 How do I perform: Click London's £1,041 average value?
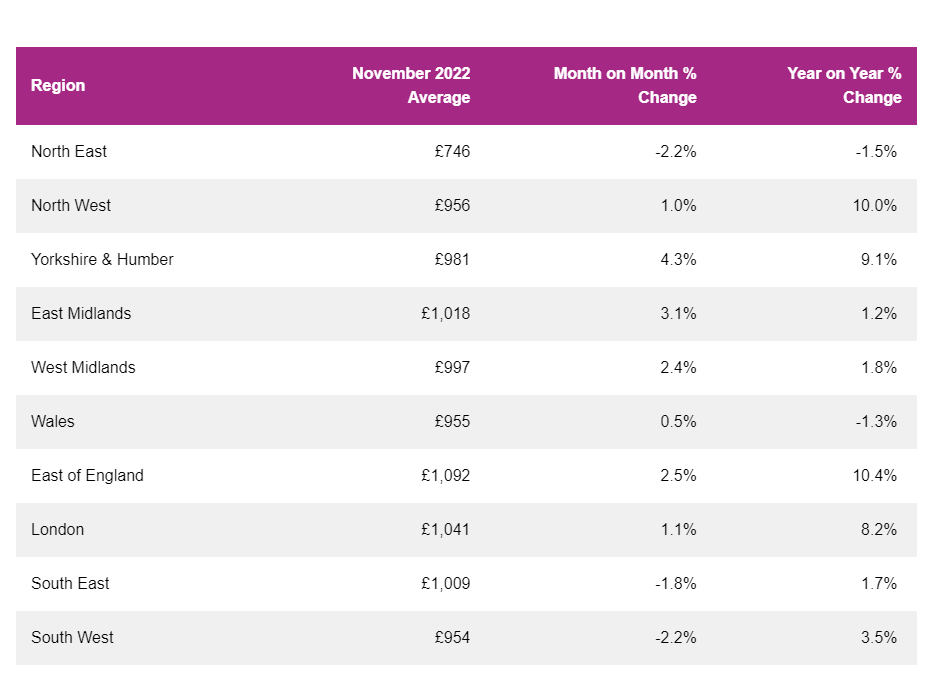tap(446, 530)
